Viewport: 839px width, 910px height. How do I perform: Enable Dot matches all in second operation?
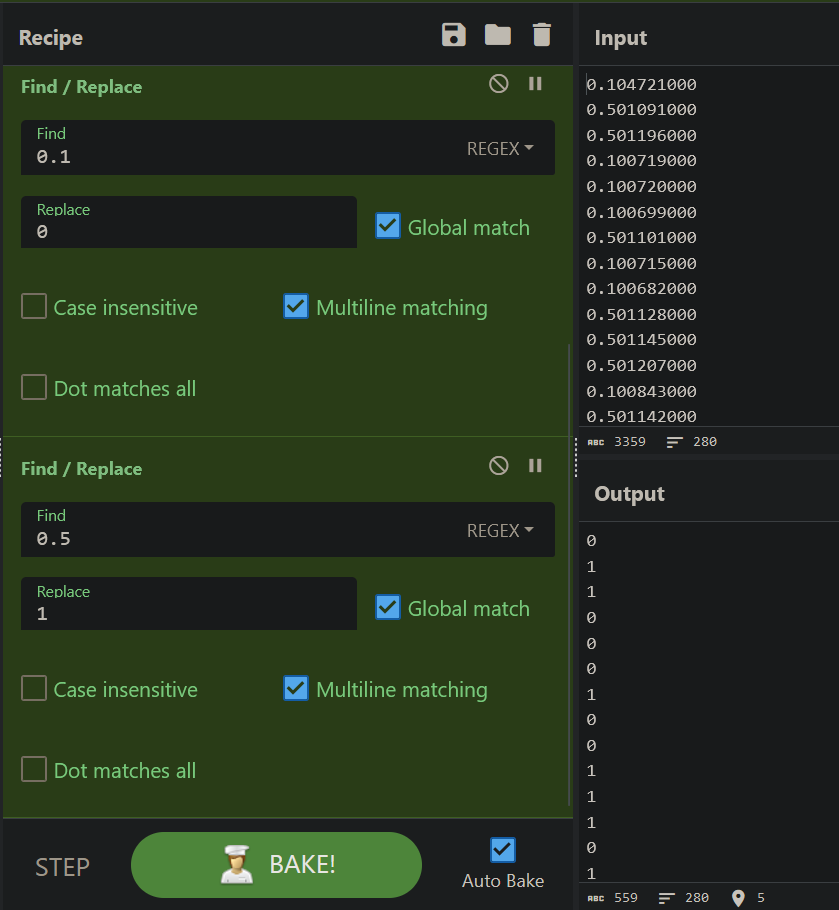(34, 770)
